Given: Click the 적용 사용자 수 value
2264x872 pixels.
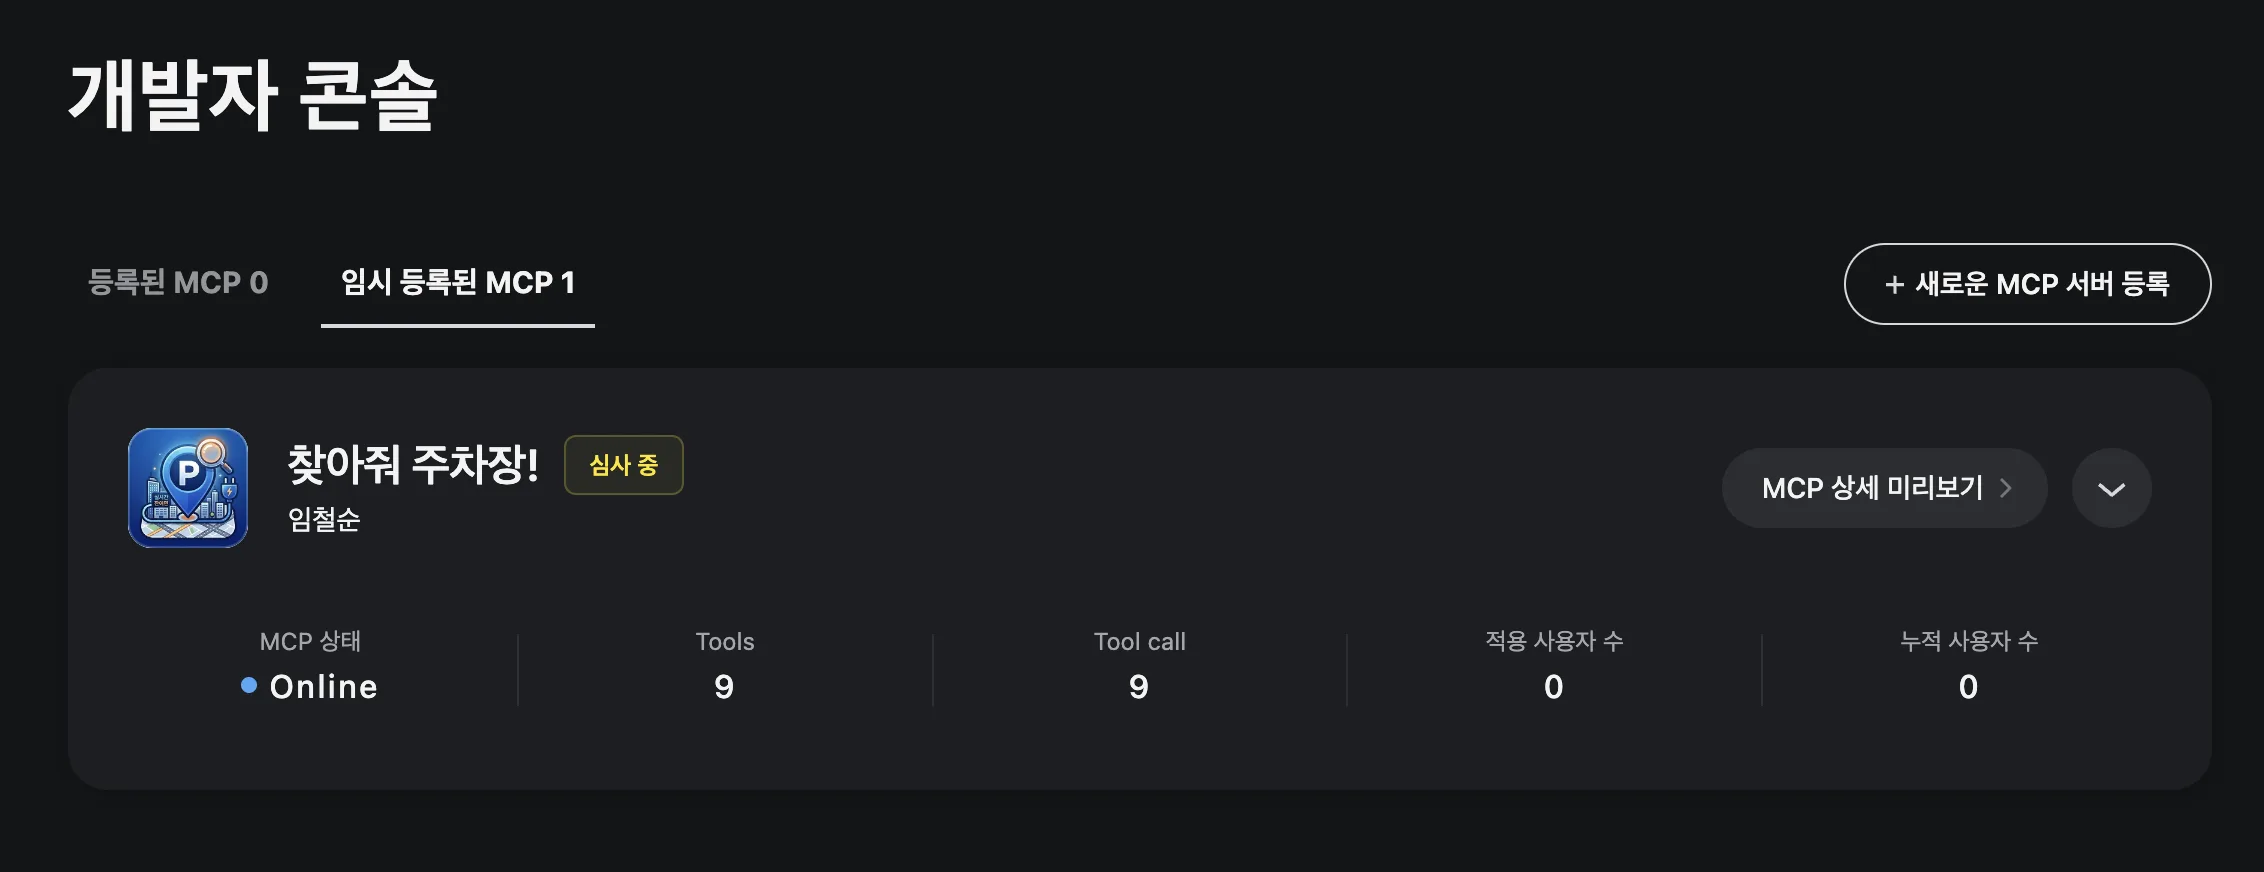Looking at the screenshot, I should [x=1554, y=687].
